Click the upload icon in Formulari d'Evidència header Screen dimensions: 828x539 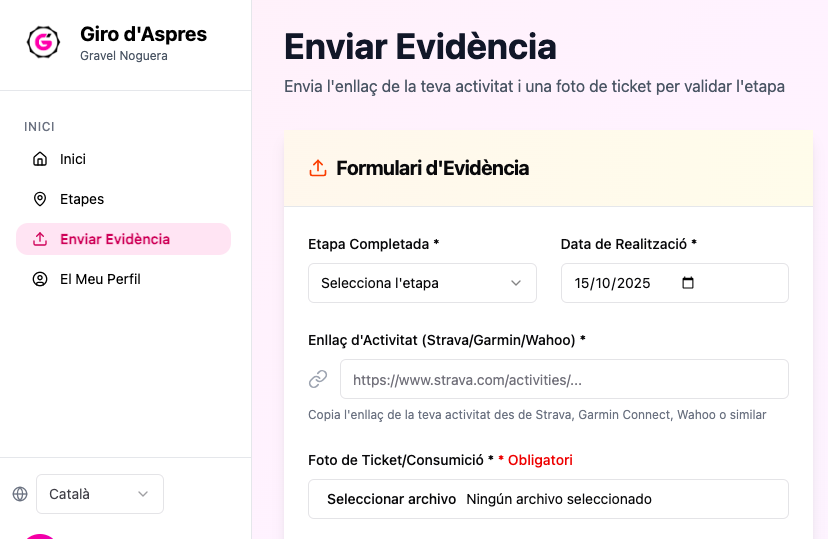pyautogui.click(x=318, y=168)
